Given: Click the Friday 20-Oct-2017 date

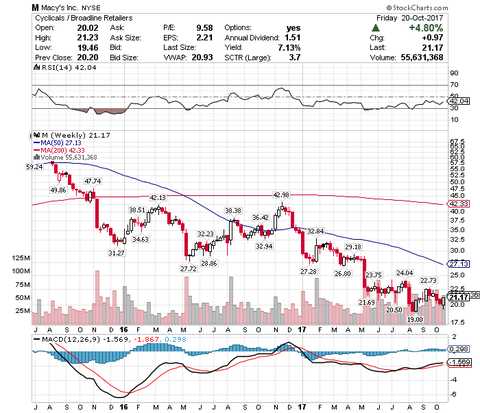Looking at the screenshot, I should [x=410, y=18].
